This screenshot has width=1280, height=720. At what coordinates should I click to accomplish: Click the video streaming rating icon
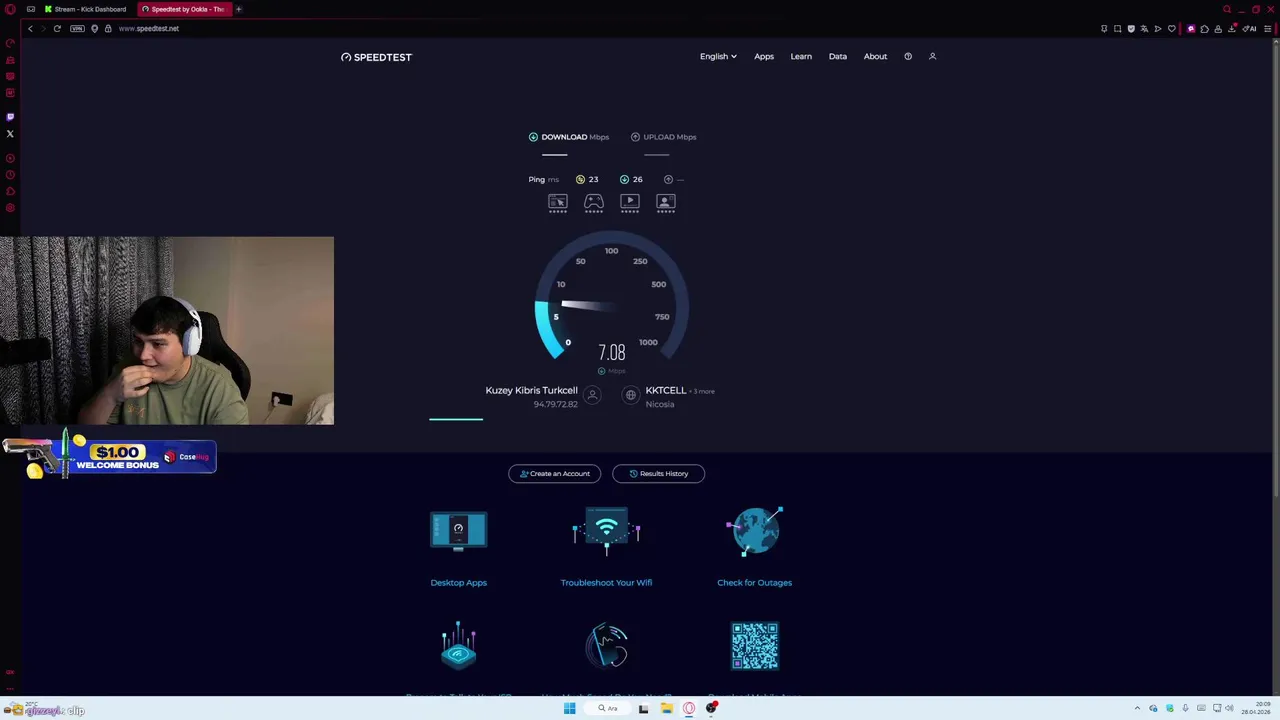630,203
